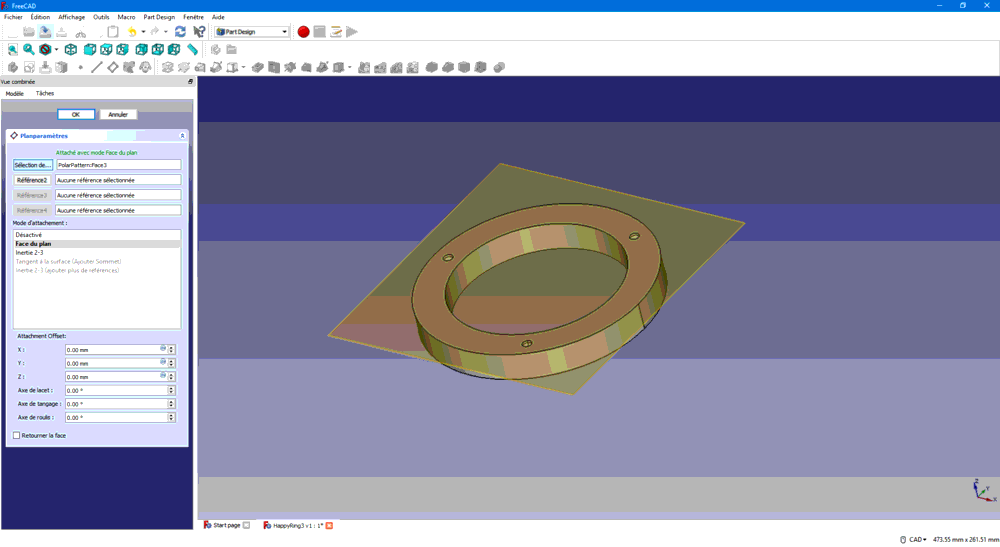
Task: Click the Datum plane icon
Action: (113, 67)
